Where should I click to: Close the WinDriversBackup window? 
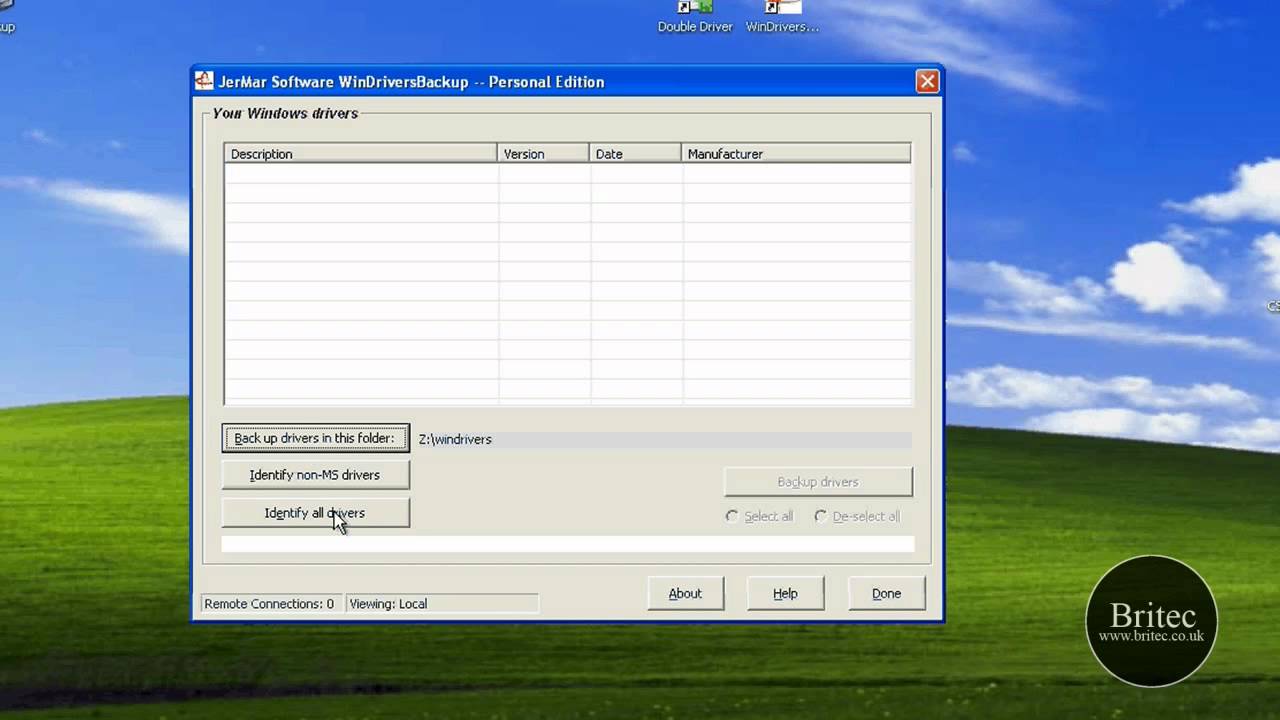coord(927,82)
